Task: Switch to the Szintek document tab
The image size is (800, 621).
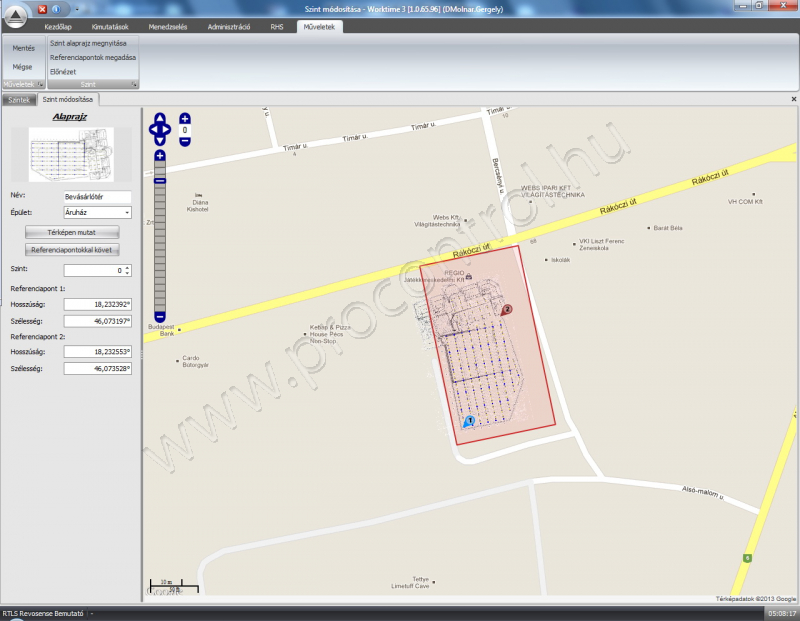Action: (19, 100)
